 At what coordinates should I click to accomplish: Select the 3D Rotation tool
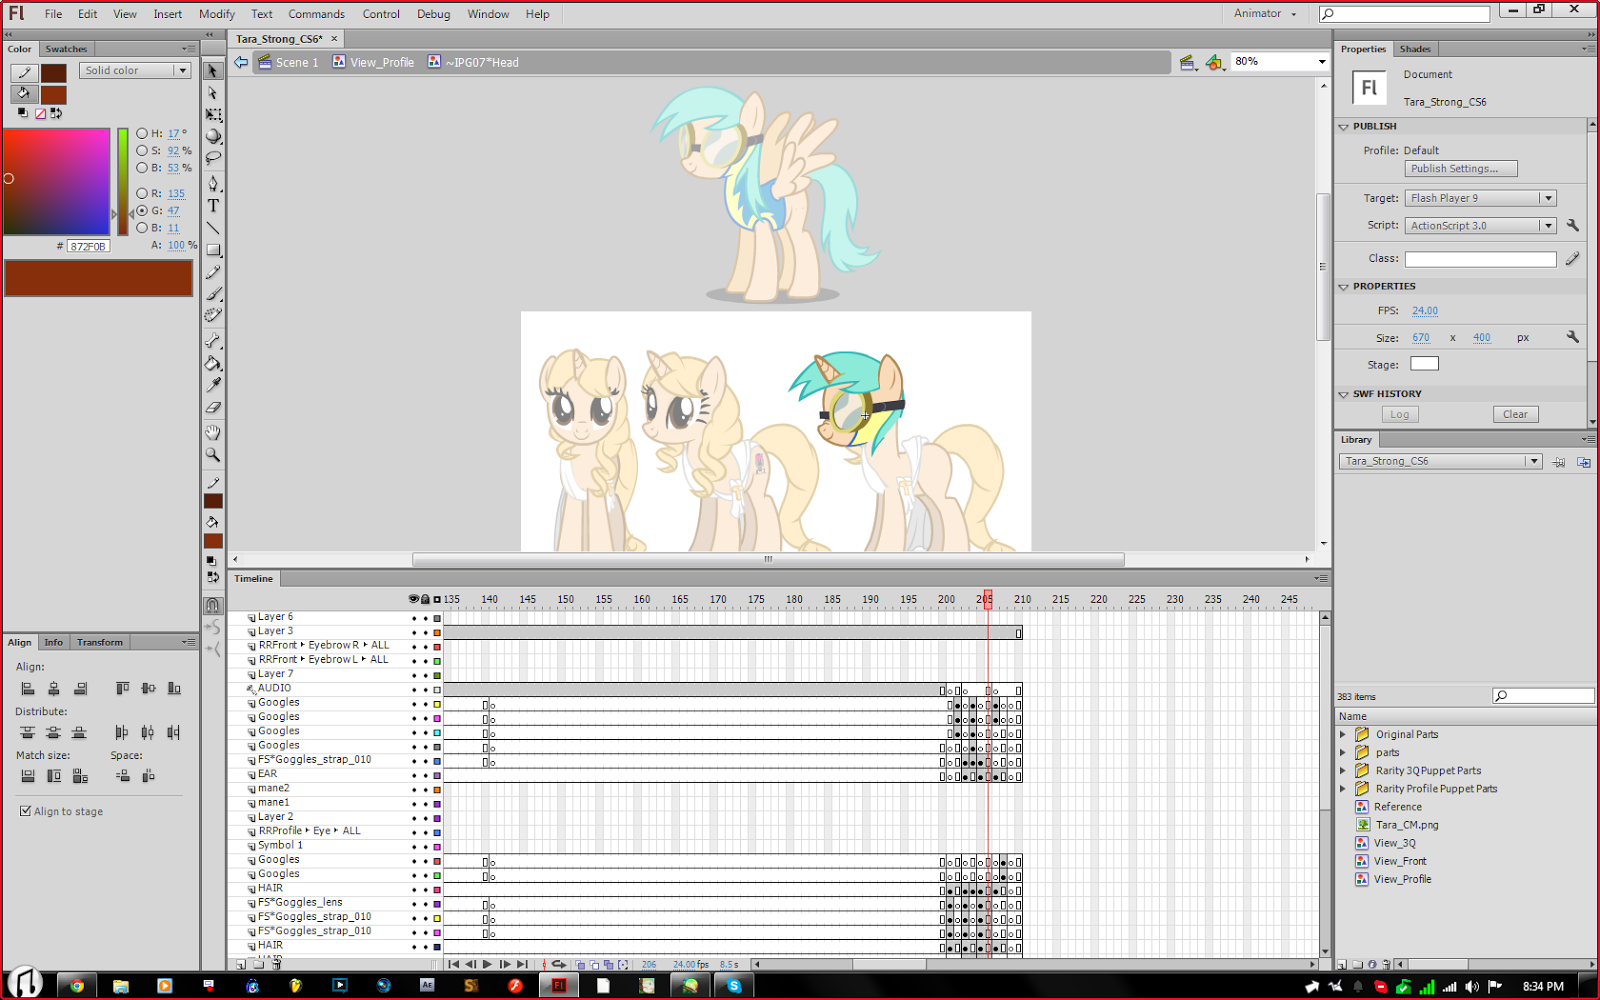213,136
